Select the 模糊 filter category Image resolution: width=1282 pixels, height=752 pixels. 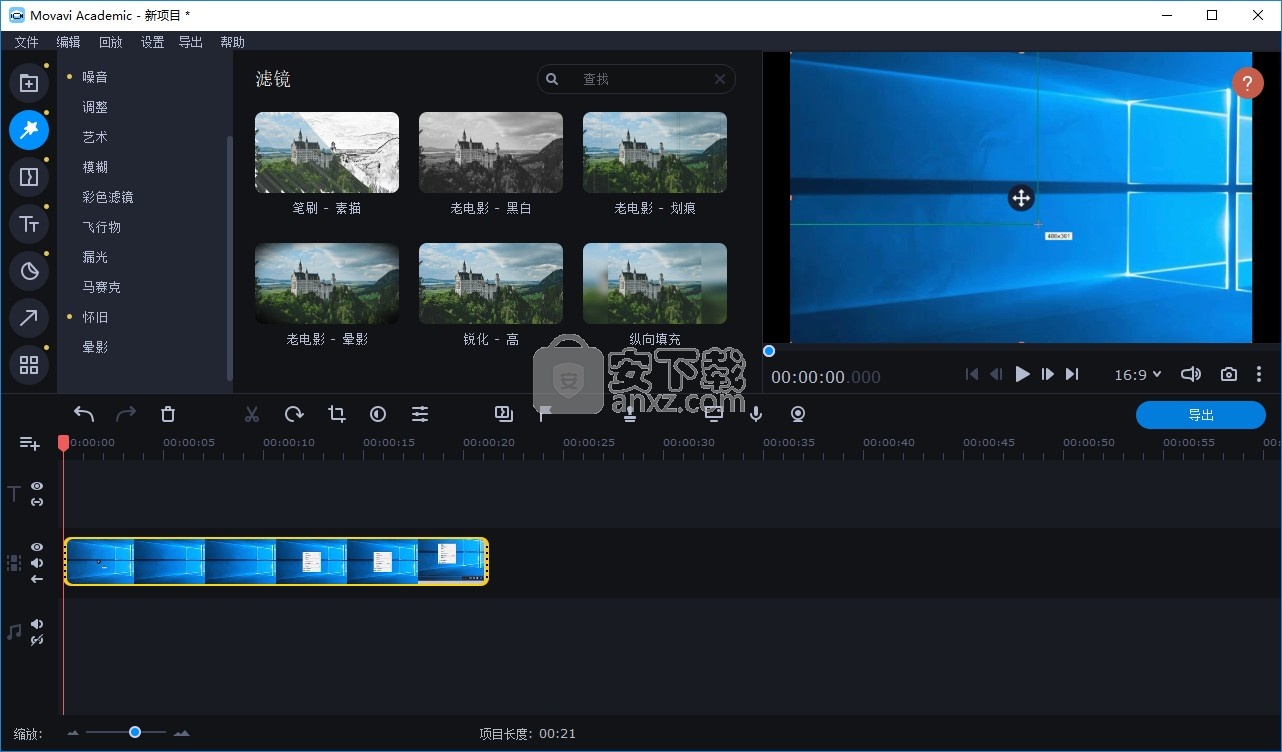pyautogui.click(x=95, y=167)
